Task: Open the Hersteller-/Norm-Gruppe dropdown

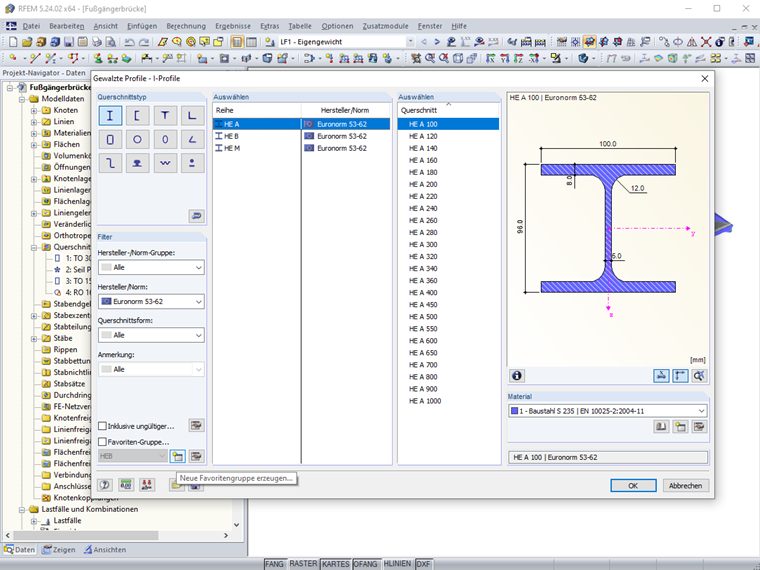Action: [199, 268]
